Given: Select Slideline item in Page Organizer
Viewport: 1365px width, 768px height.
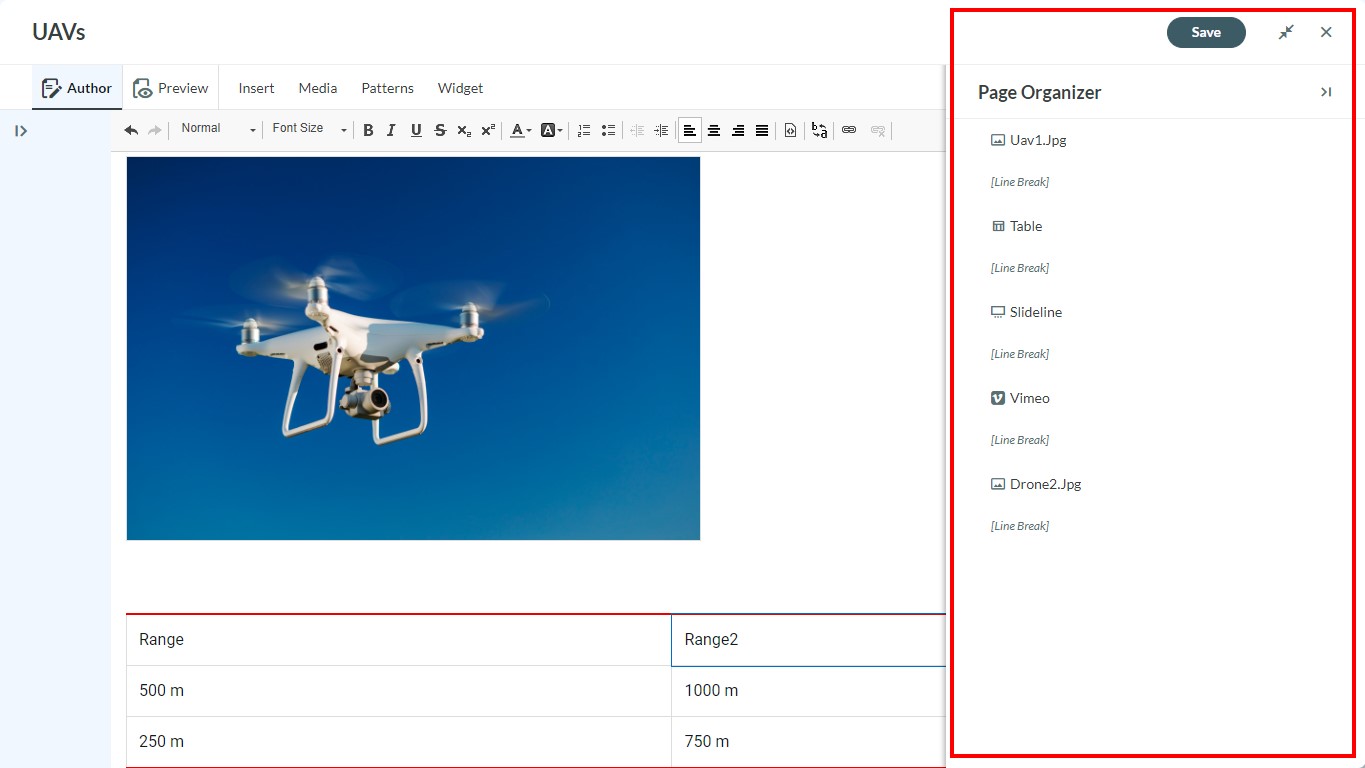Looking at the screenshot, I should click(x=1026, y=312).
